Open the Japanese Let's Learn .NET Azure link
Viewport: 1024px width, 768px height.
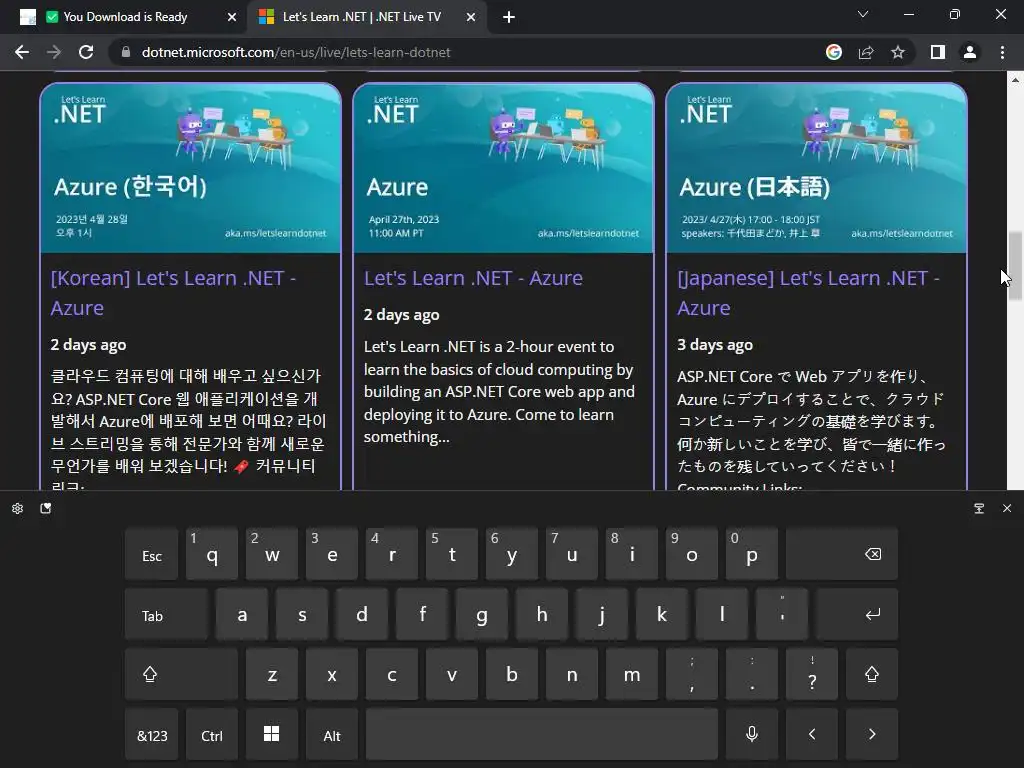pyautogui.click(x=808, y=293)
